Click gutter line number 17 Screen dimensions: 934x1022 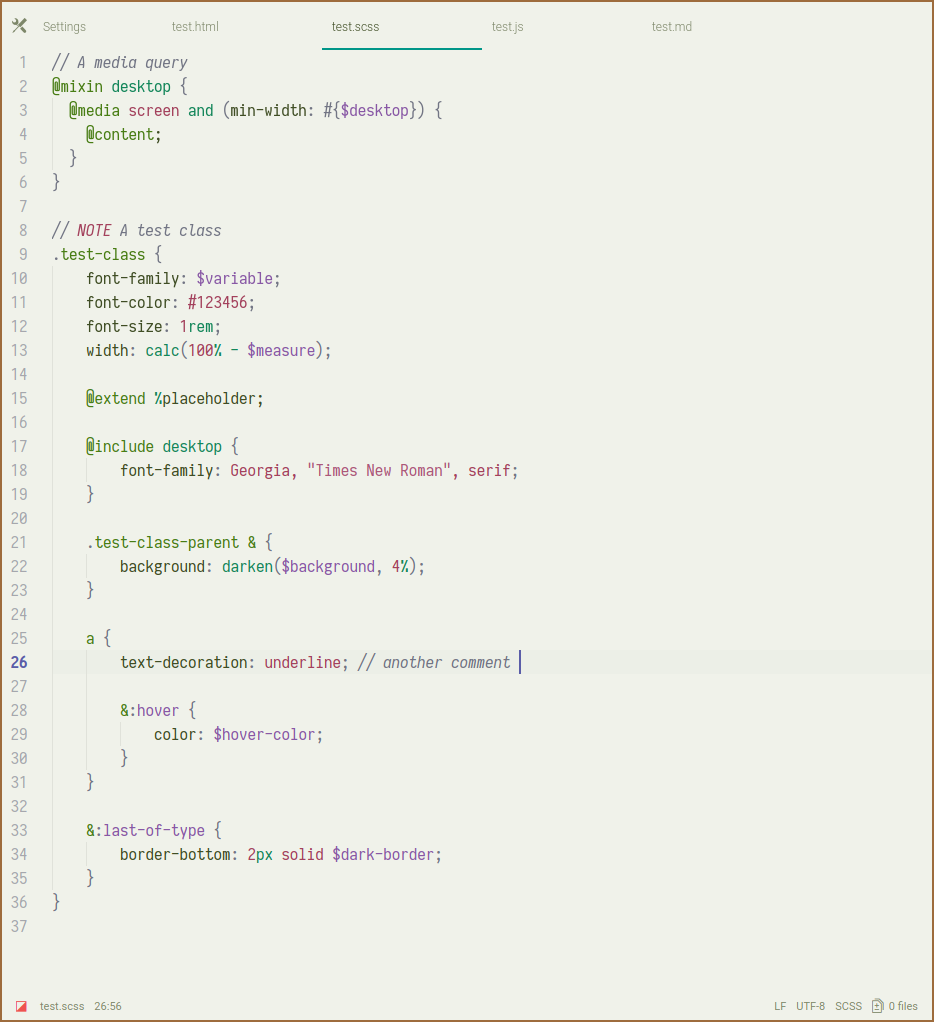(x=19, y=446)
